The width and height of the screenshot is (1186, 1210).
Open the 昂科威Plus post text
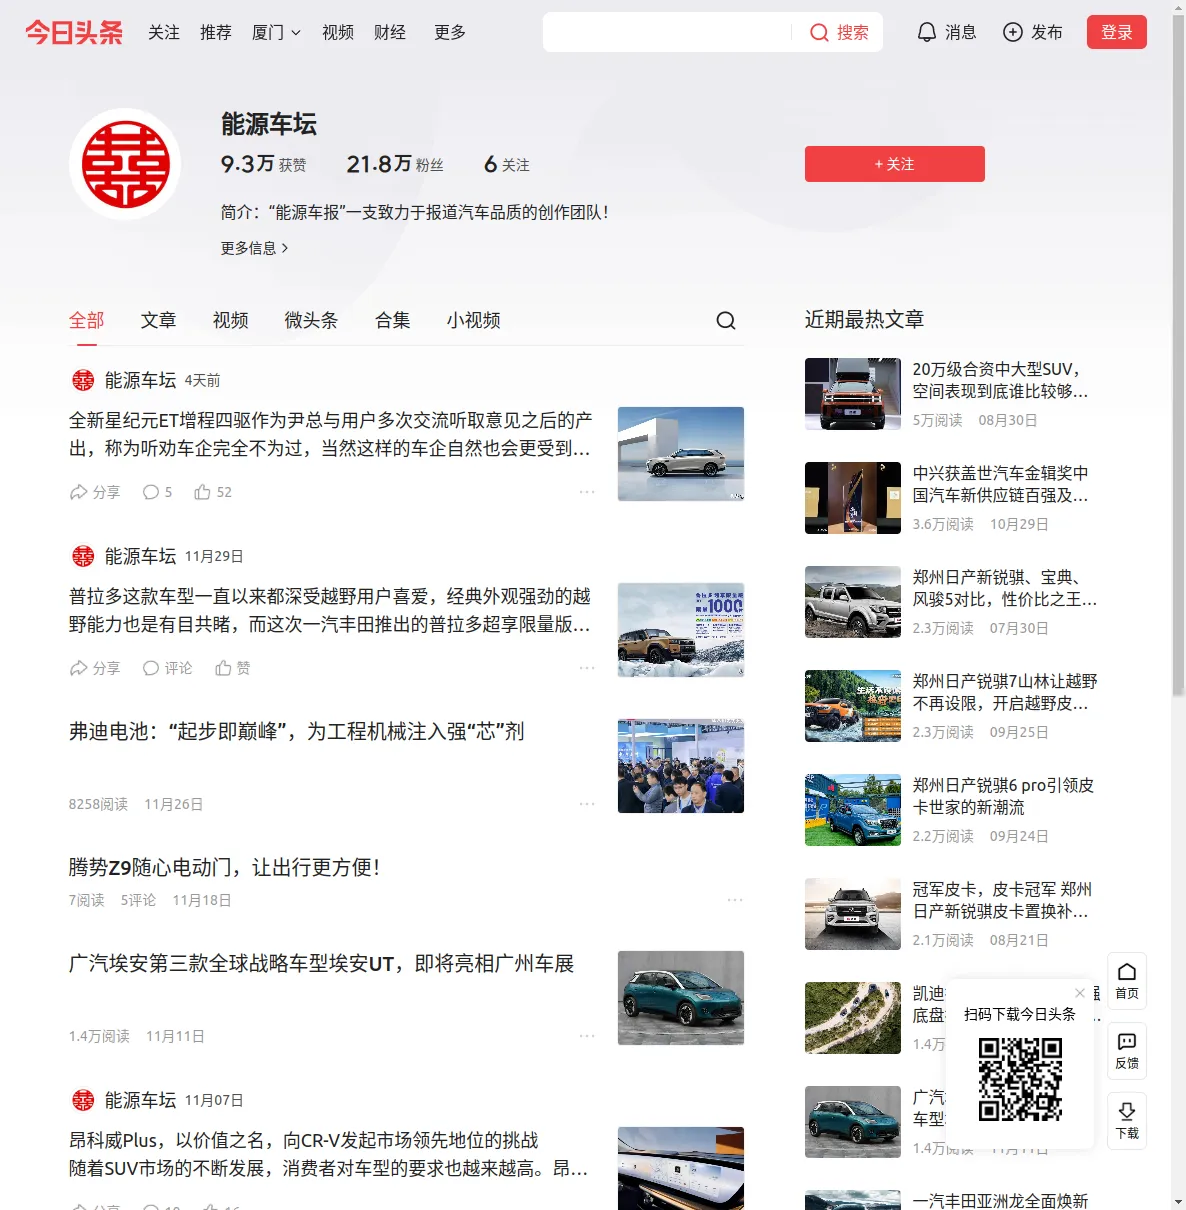coord(329,1154)
